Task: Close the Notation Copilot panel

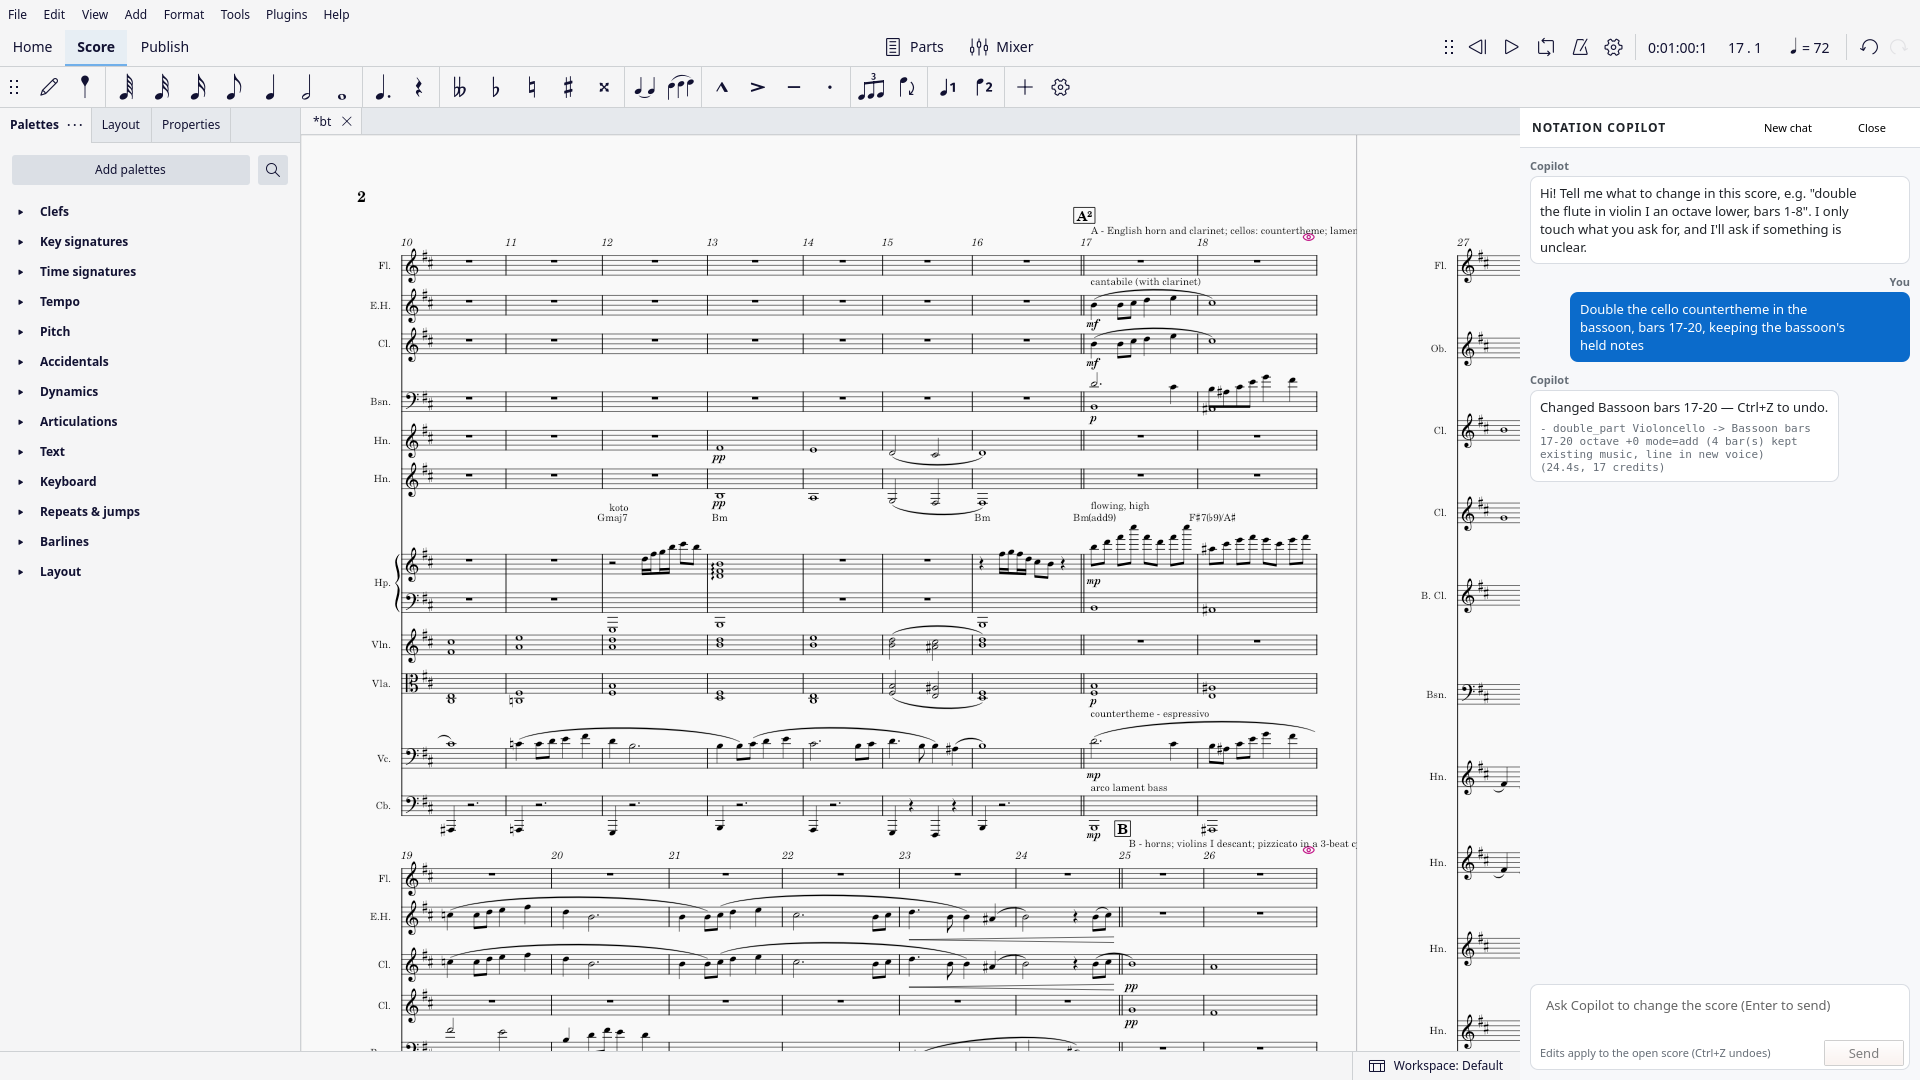Action: pos(1872,128)
